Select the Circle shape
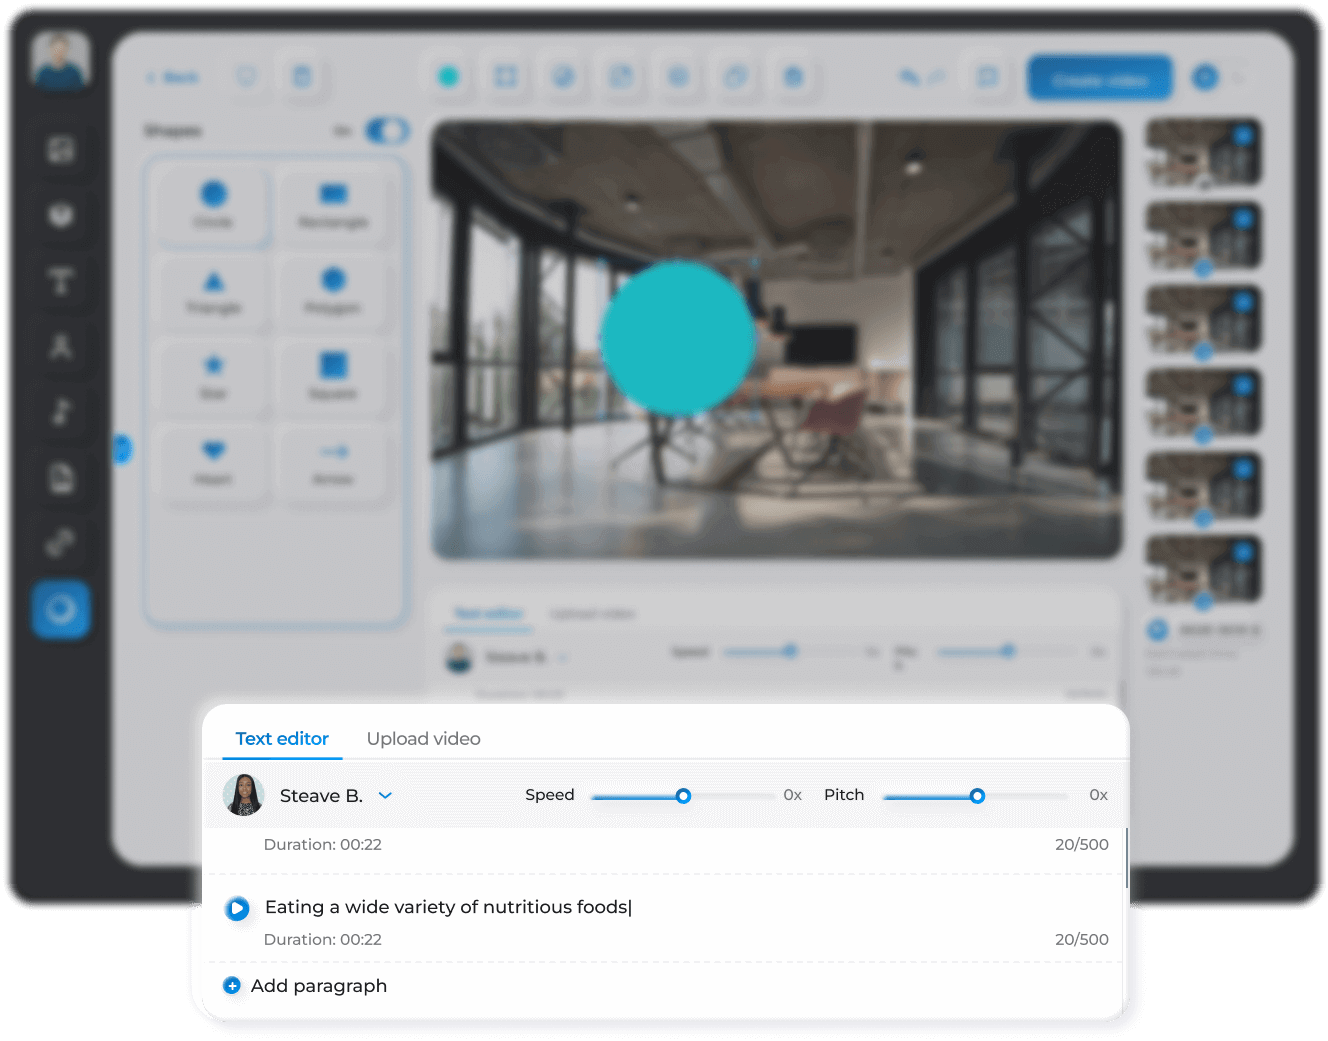The width and height of the screenshot is (1328, 1041). click(x=211, y=205)
